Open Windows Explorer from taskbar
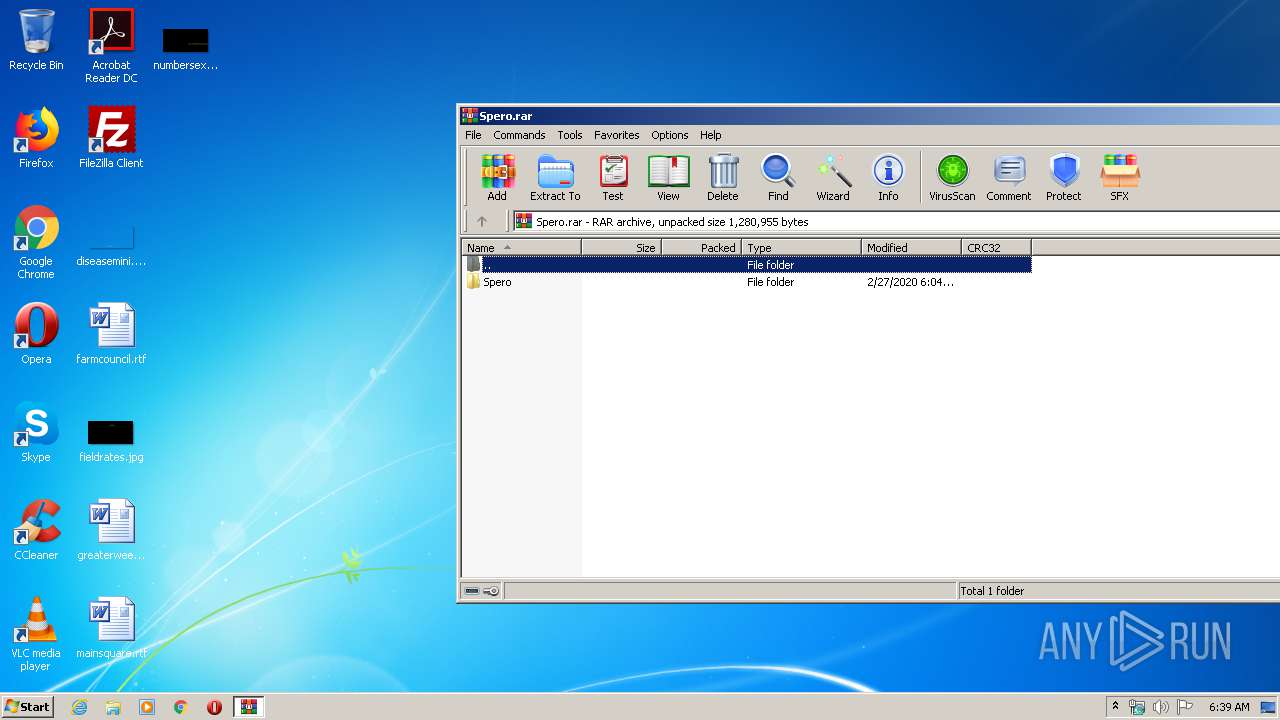1280x720 pixels. [113, 707]
